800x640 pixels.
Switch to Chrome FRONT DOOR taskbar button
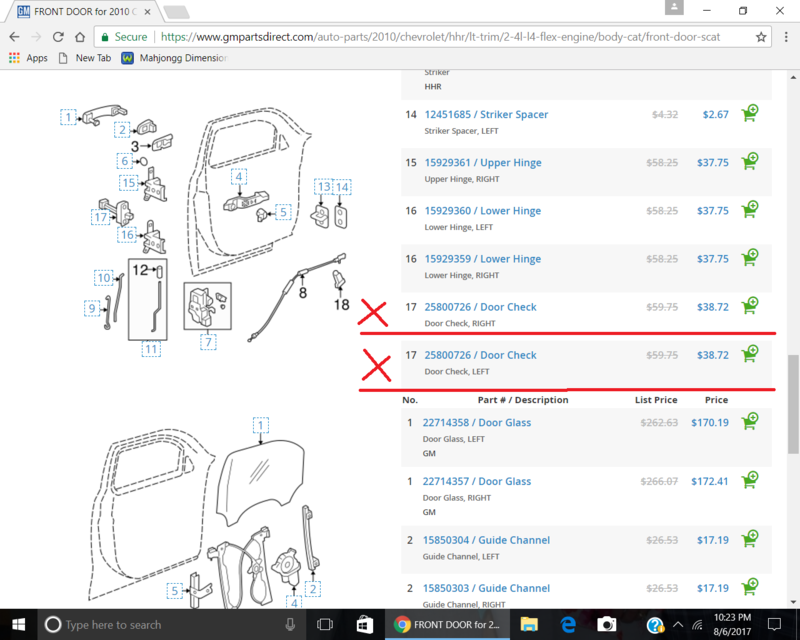pyautogui.click(x=447, y=624)
